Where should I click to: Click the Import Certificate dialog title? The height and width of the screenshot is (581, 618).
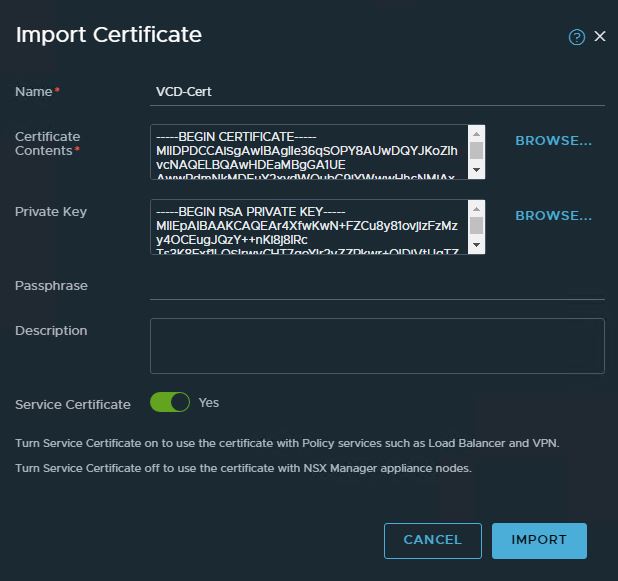coord(109,35)
